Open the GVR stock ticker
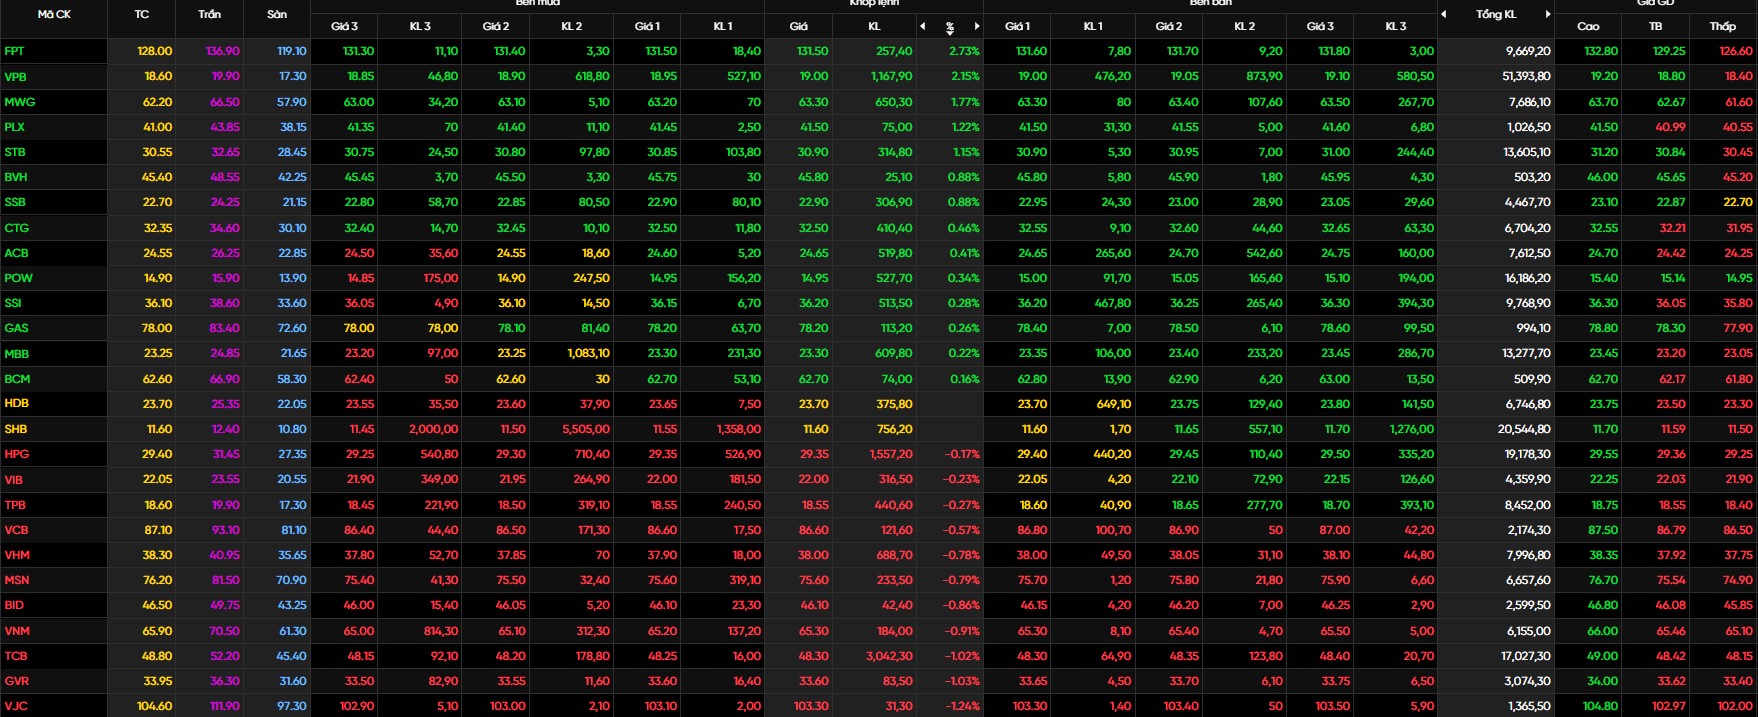The width and height of the screenshot is (1758, 717). (16, 681)
